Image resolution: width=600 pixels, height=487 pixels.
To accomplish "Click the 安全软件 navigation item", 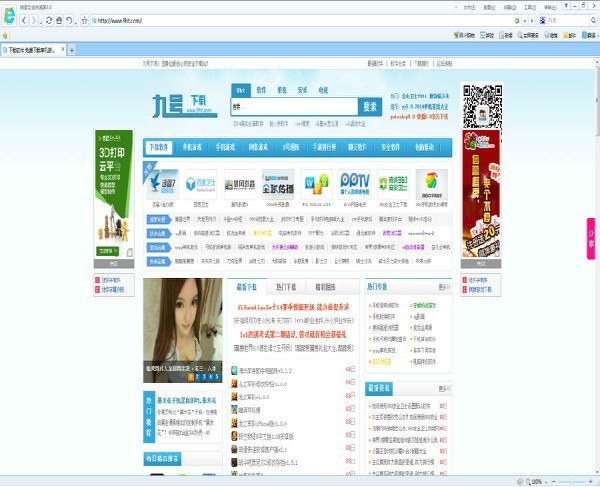I will point(390,147).
